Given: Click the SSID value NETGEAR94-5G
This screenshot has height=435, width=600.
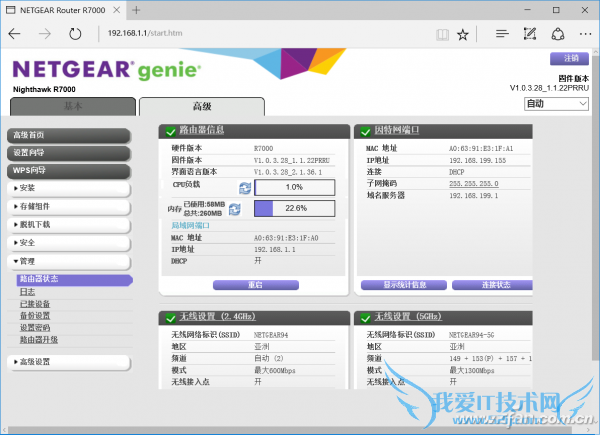Looking at the screenshot, I should point(471,335).
